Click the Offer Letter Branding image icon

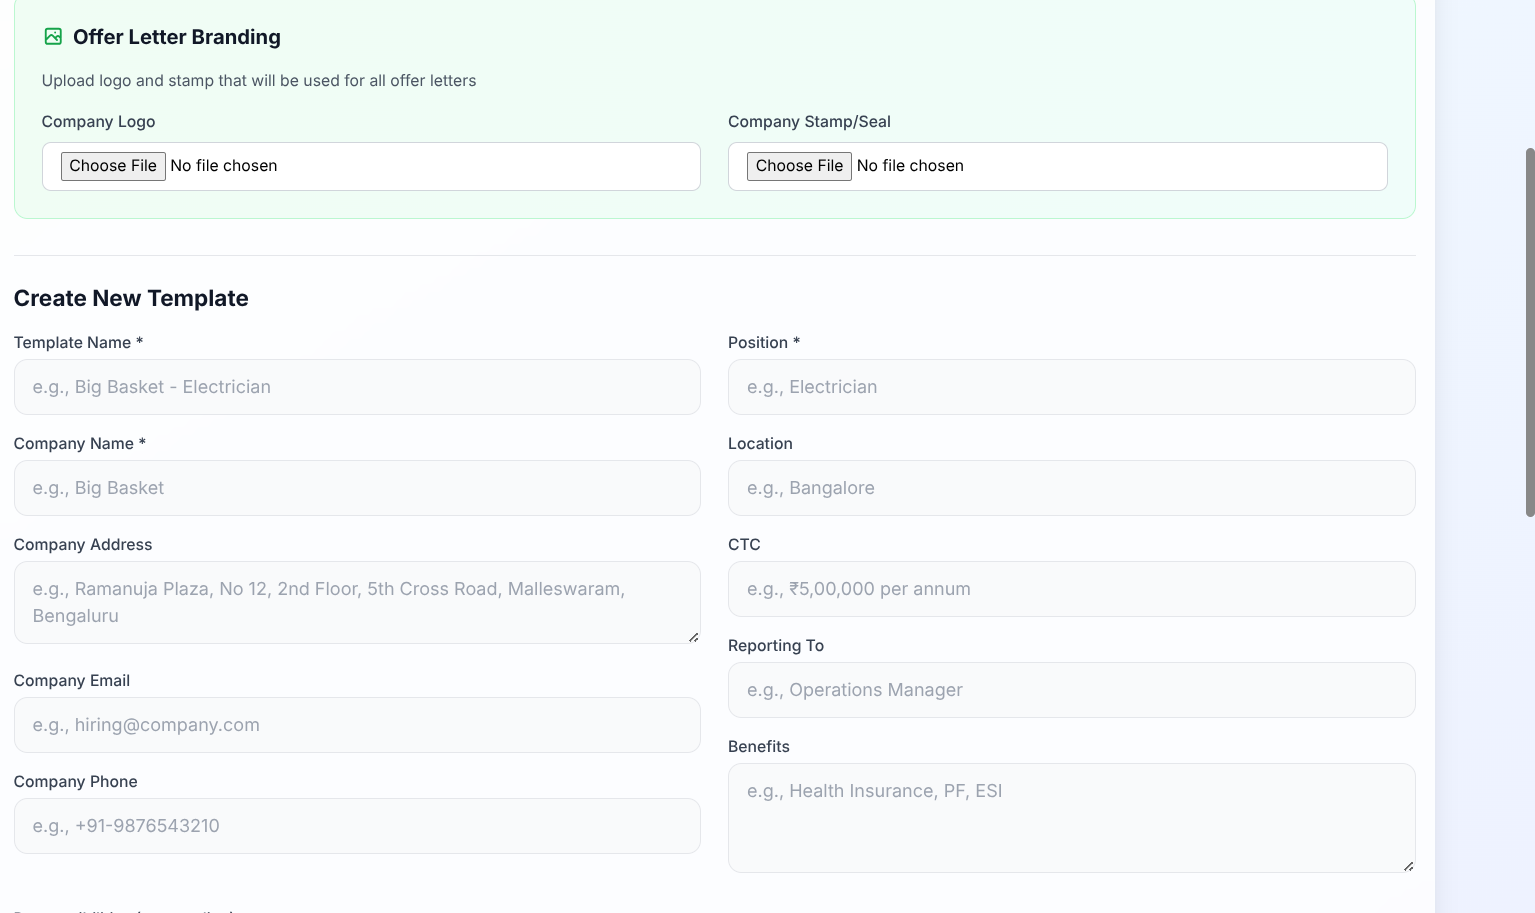(x=53, y=37)
